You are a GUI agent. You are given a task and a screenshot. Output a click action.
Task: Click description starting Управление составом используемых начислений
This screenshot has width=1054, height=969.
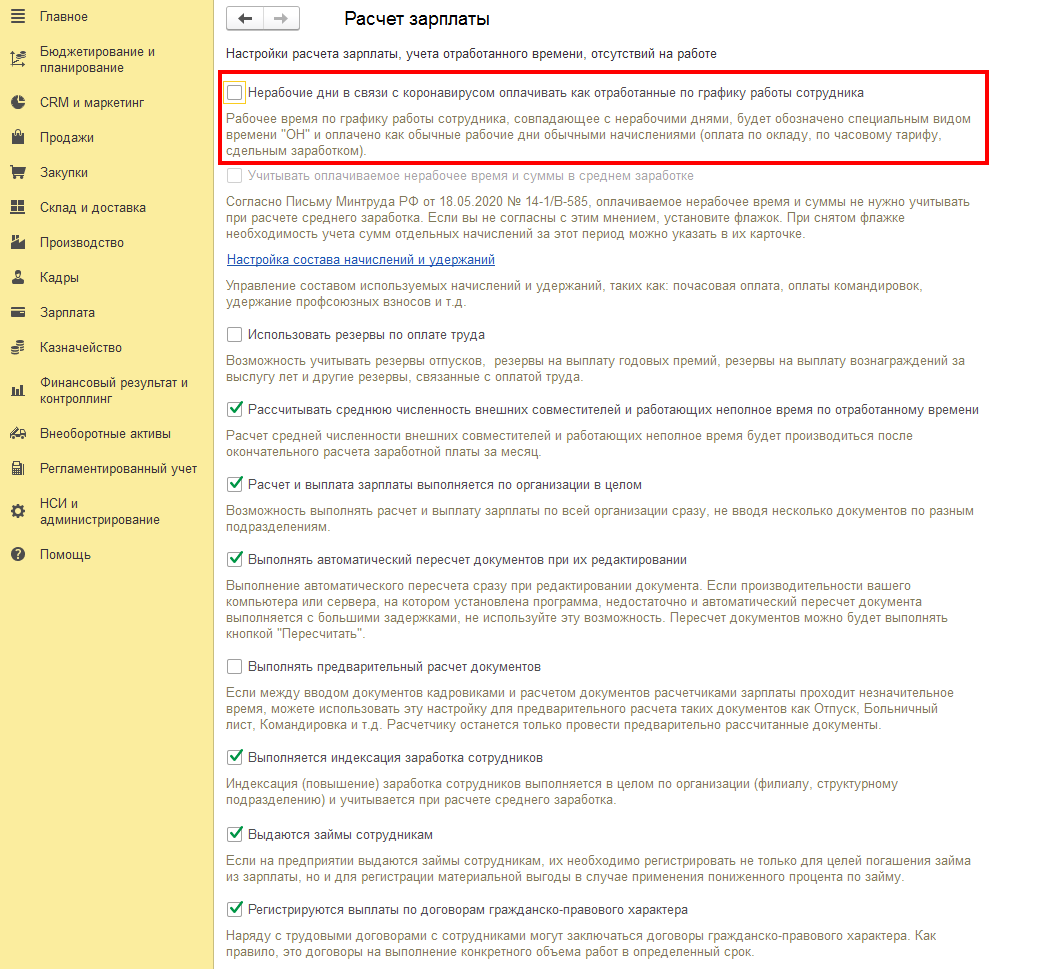click(574, 294)
